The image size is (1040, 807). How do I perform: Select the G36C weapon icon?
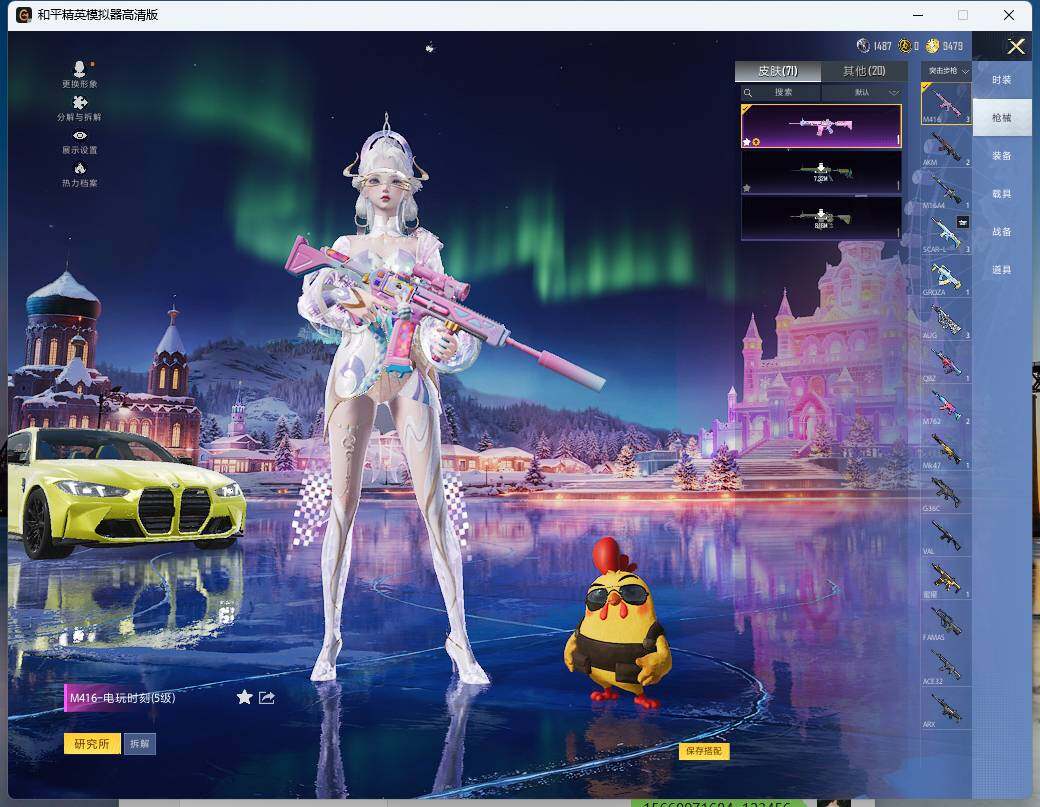click(x=946, y=493)
